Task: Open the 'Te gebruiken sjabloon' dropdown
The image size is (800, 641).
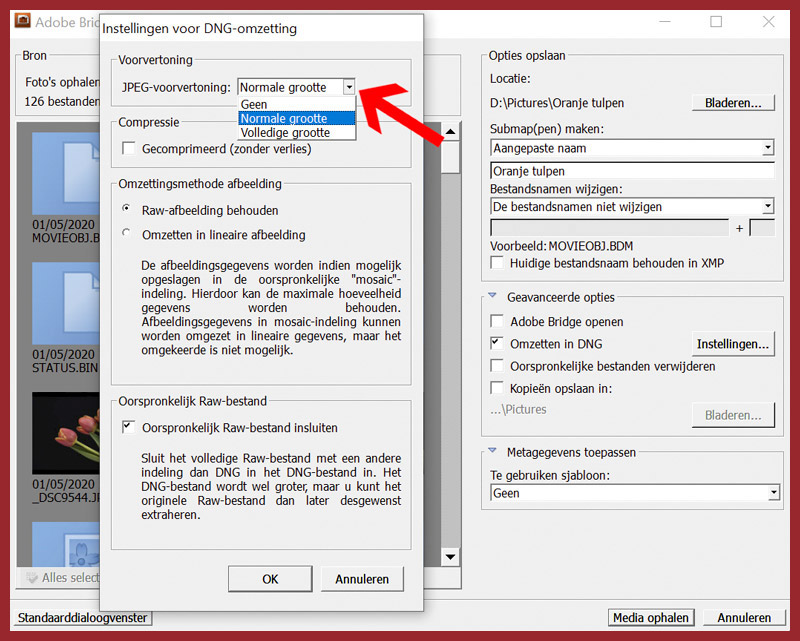Action: (635, 493)
